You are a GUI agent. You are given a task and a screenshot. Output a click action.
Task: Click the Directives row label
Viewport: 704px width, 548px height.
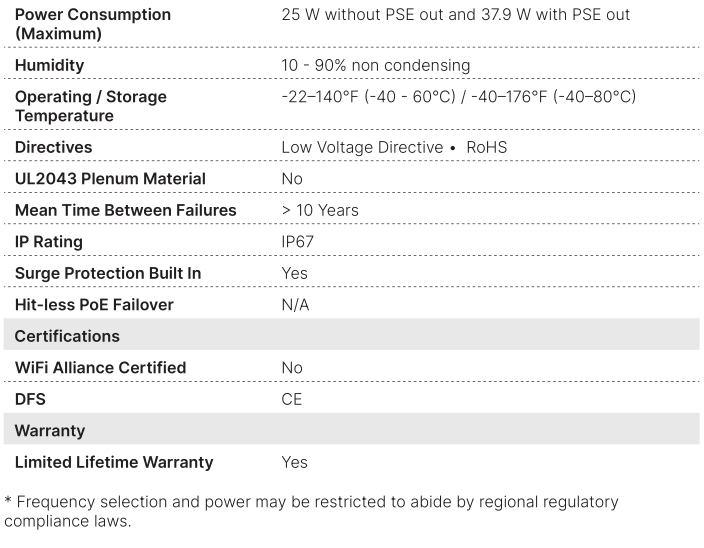[53, 147]
